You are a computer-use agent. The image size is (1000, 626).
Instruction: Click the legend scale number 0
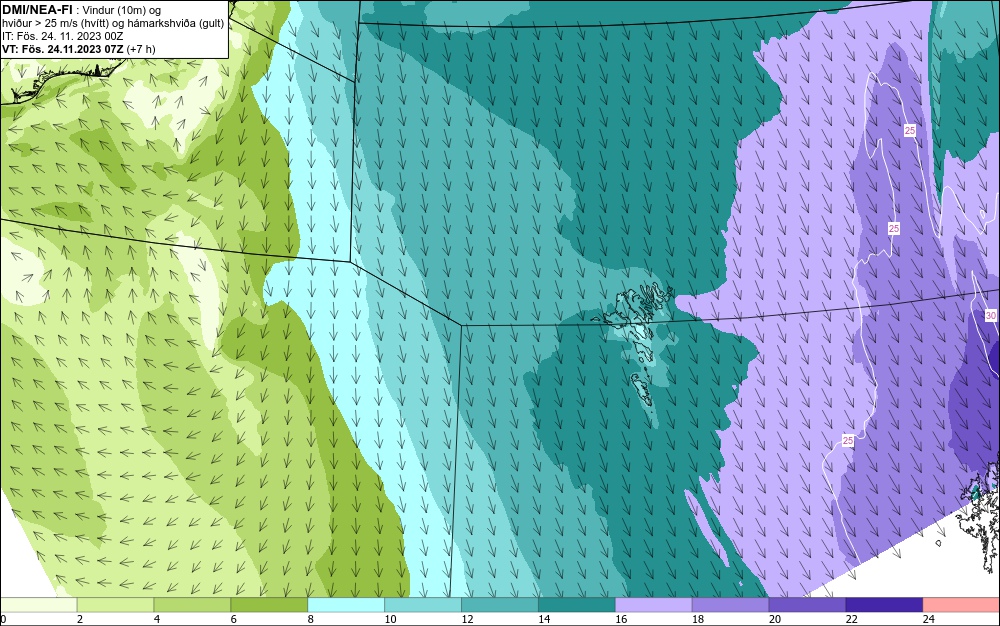click(3, 619)
